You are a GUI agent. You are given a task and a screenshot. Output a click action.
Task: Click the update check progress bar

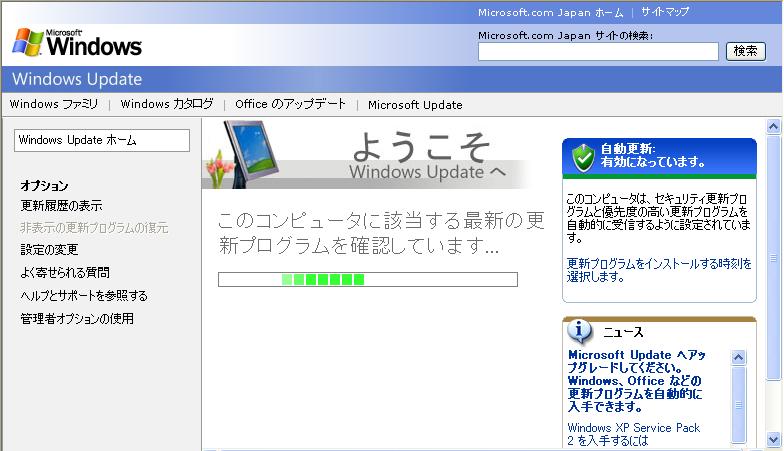[x=367, y=279]
